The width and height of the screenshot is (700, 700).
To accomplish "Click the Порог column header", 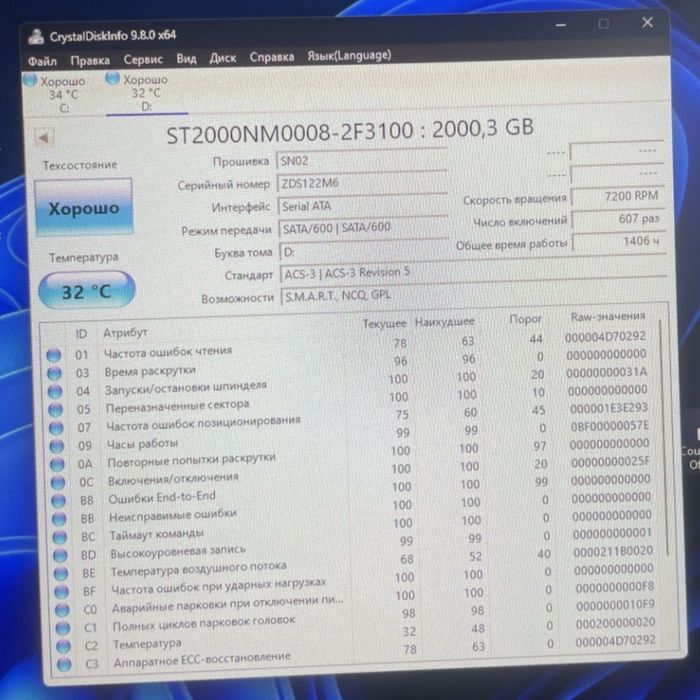I will click(x=525, y=319).
